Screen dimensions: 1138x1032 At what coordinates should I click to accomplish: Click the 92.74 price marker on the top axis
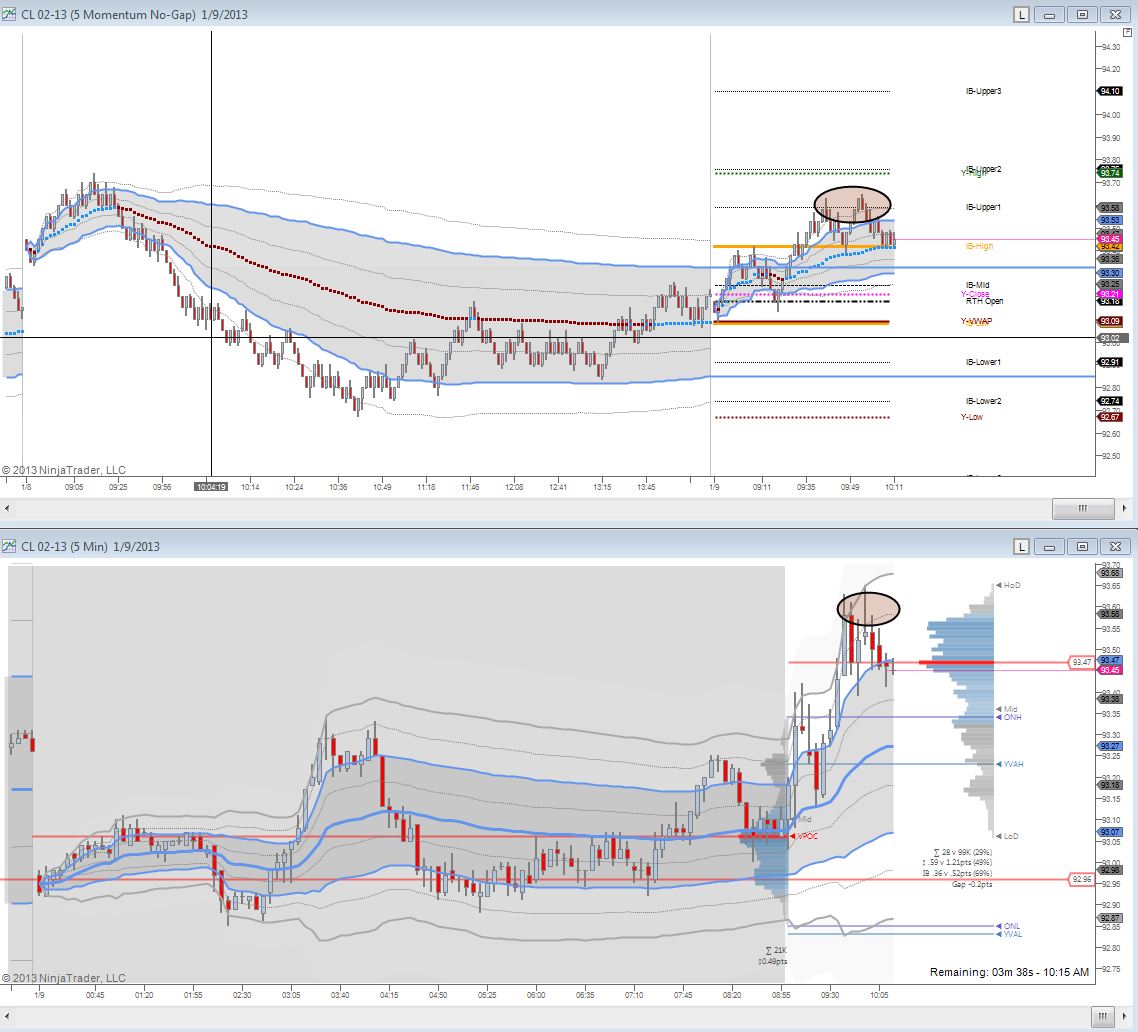click(x=1110, y=401)
